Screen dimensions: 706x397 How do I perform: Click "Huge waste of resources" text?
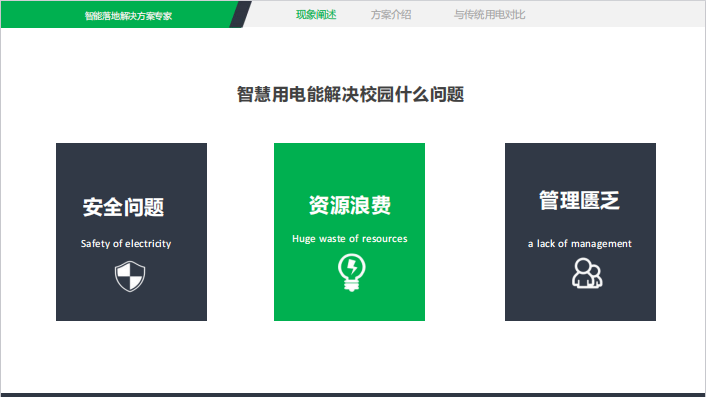click(x=350, y=239)
